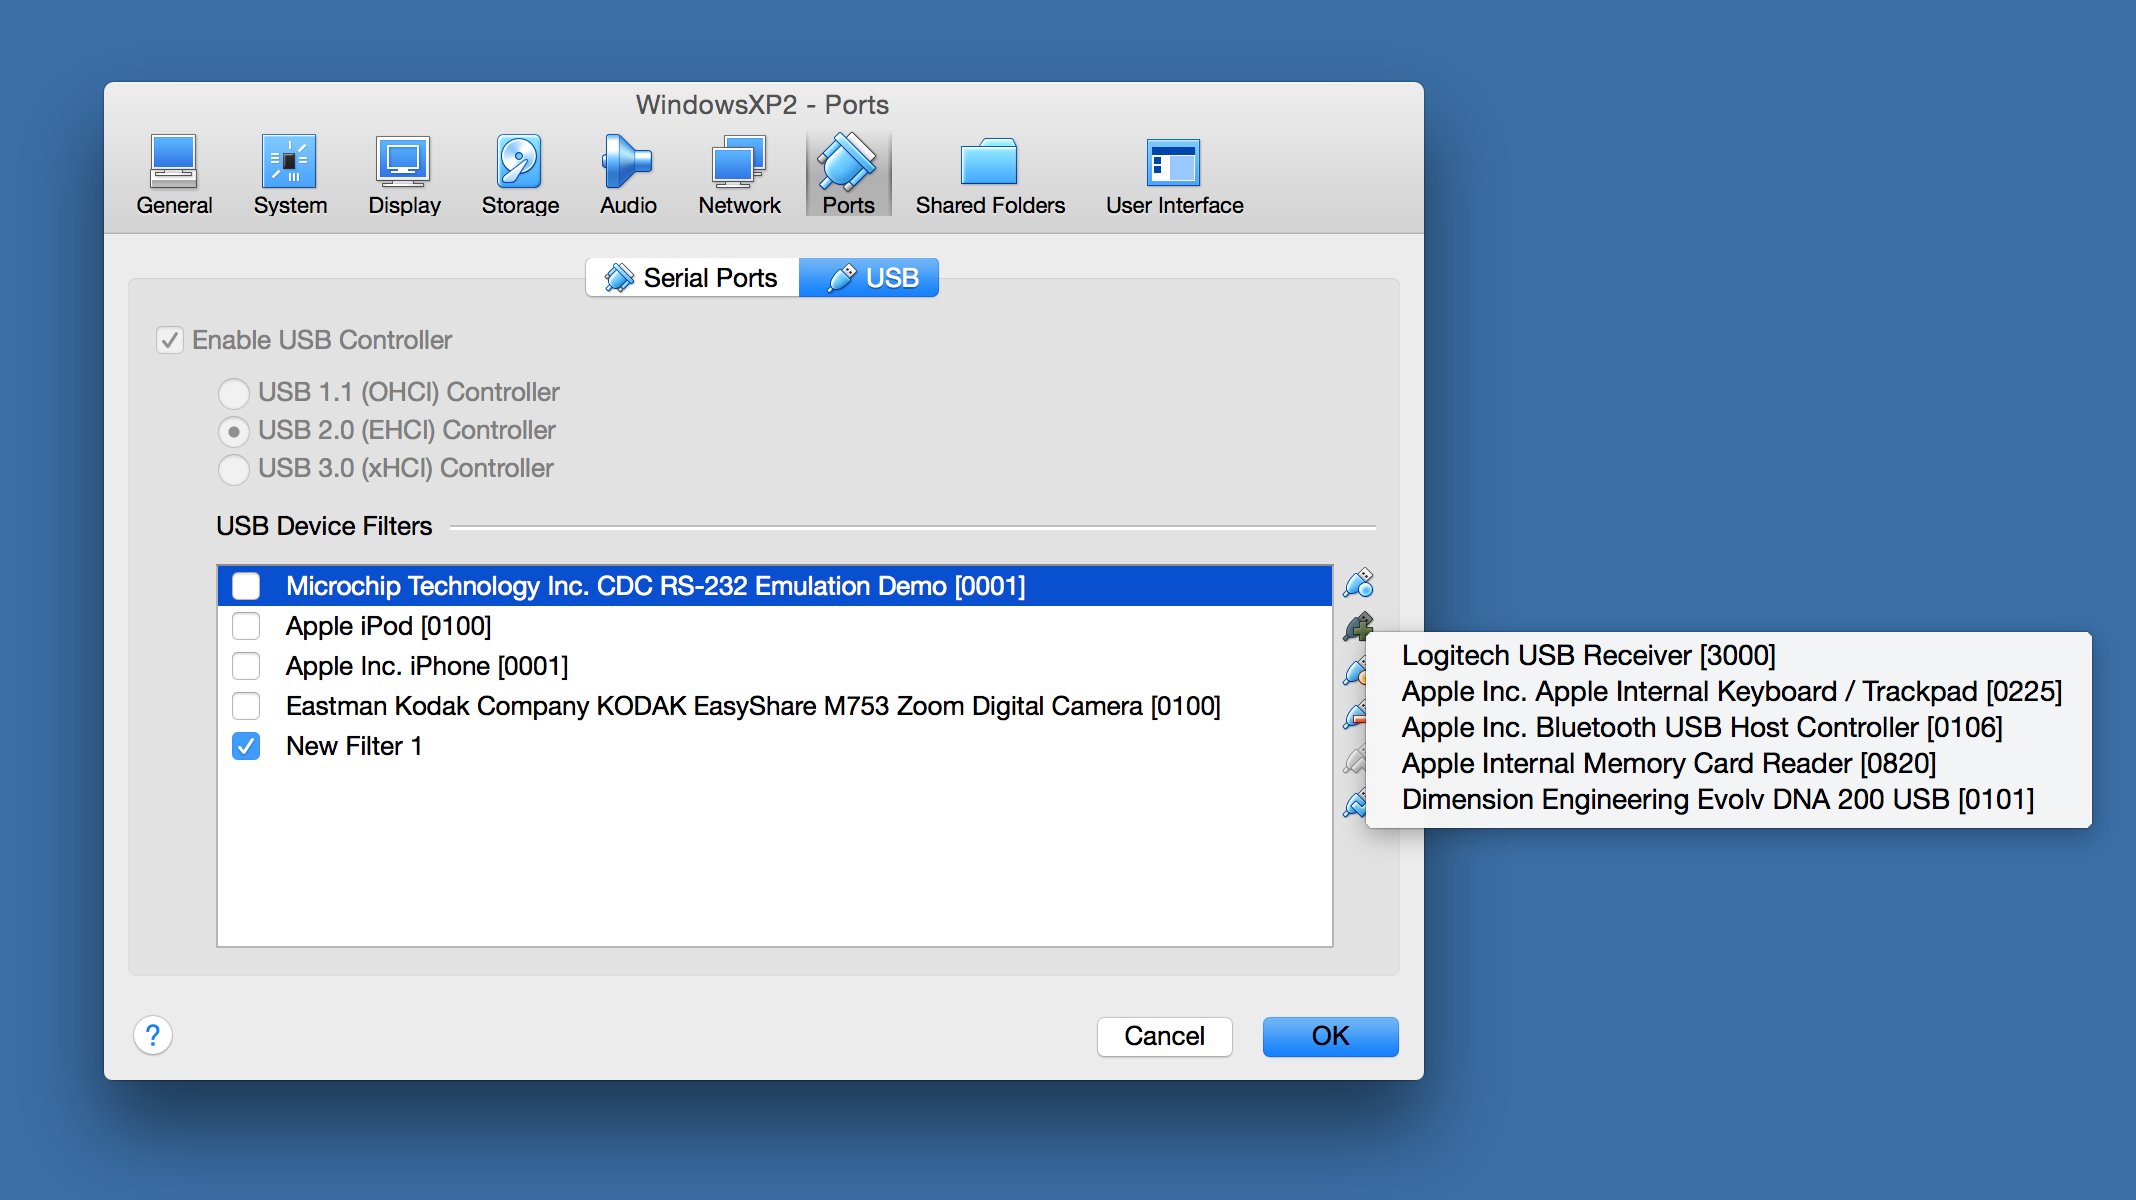This screenshot has height=1200, width=2136.
Task: Choose Logitech USB Receiver [3000] from menu
Action: point(1729,655)
